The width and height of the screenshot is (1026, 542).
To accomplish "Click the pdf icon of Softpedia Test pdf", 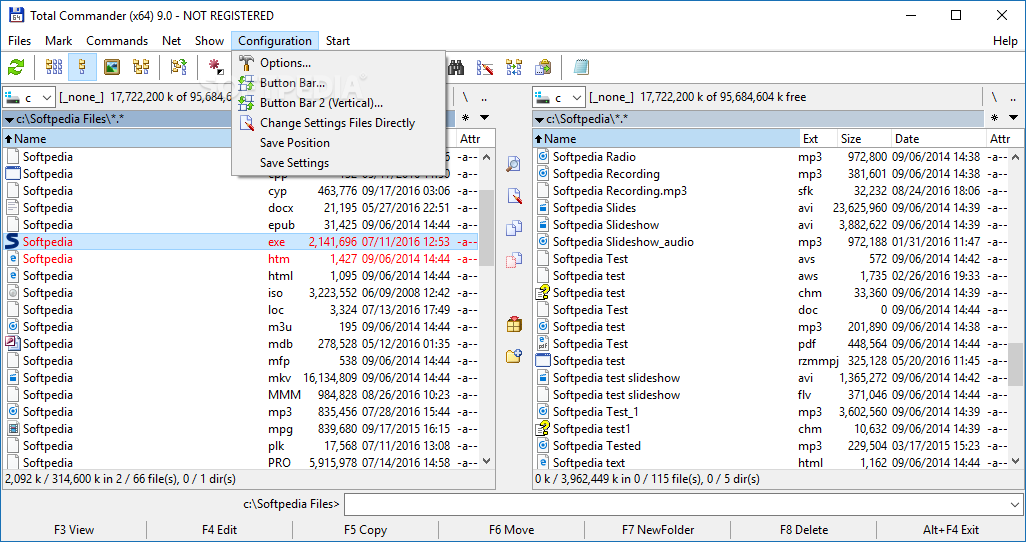I will click(542, 344).
